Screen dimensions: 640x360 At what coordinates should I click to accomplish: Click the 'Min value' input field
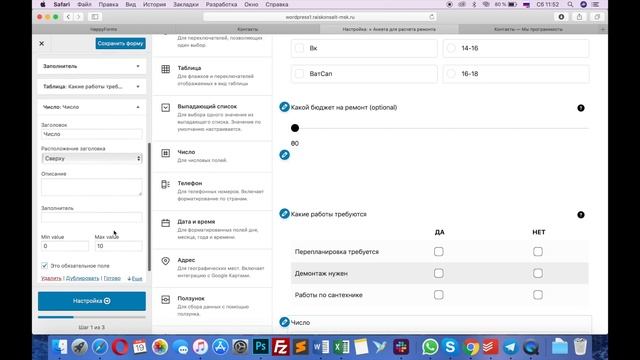(65, 246)
